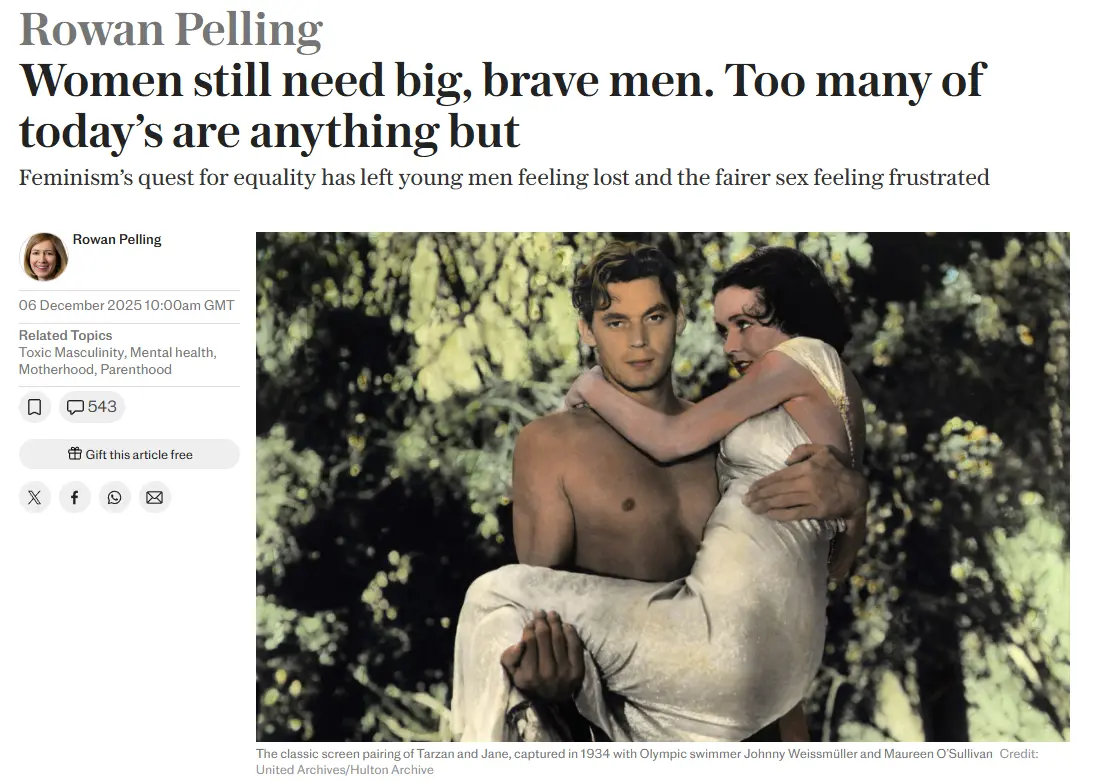Click the Gift this article free button
The height and width of the screenshot is (781, 1096).
[x=129, y=454]
